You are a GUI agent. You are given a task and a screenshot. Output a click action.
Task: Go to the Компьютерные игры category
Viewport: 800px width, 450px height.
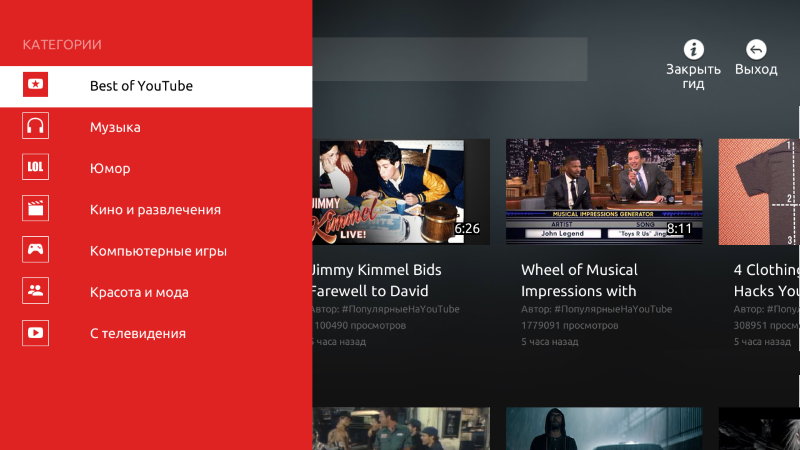pyautogui.click(x=156, y=251)
